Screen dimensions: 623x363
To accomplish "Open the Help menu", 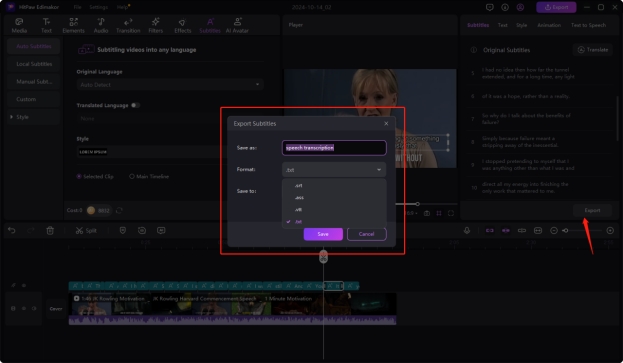I will point(122,7).
